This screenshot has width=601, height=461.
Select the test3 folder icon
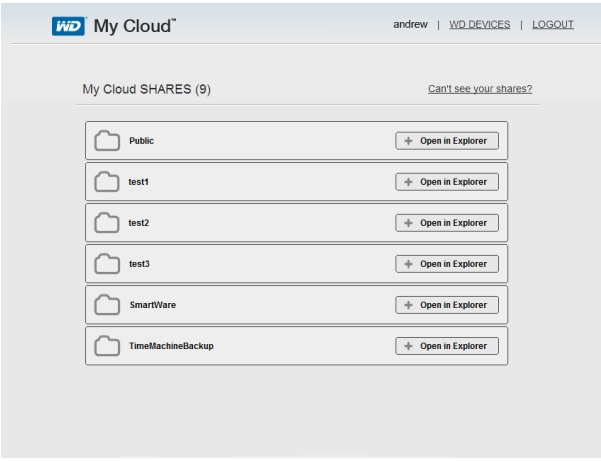[107, 264]
